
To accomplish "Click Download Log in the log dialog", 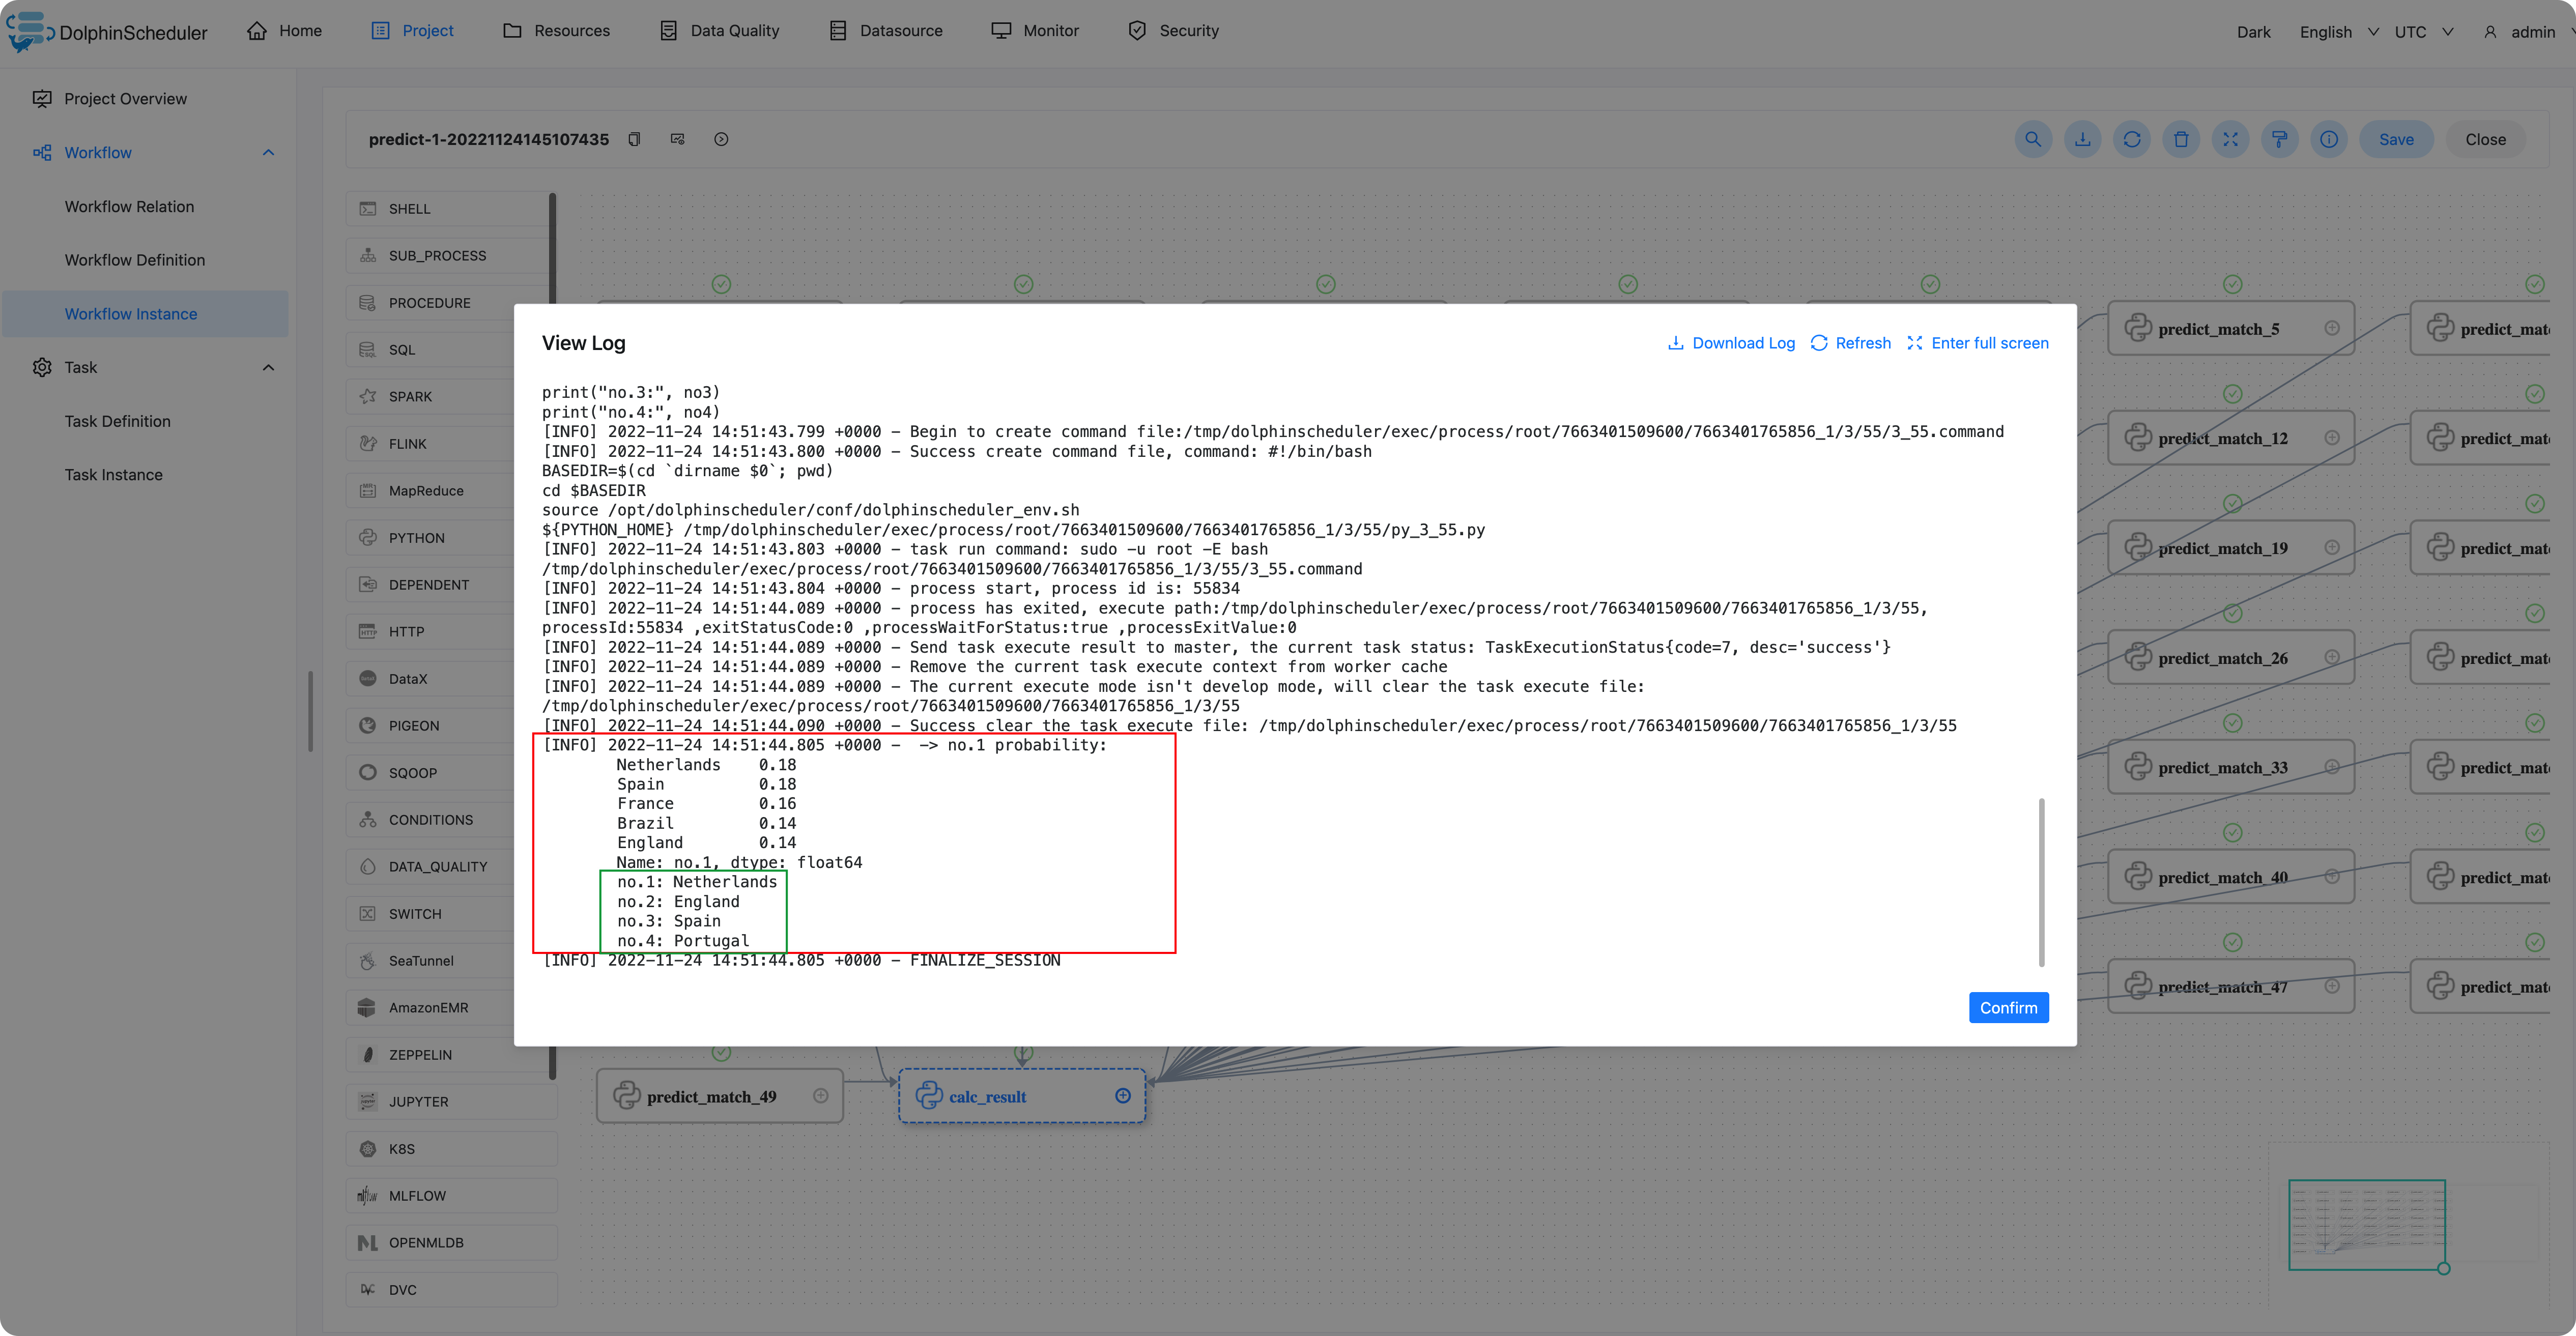I will pos(1731,343).
